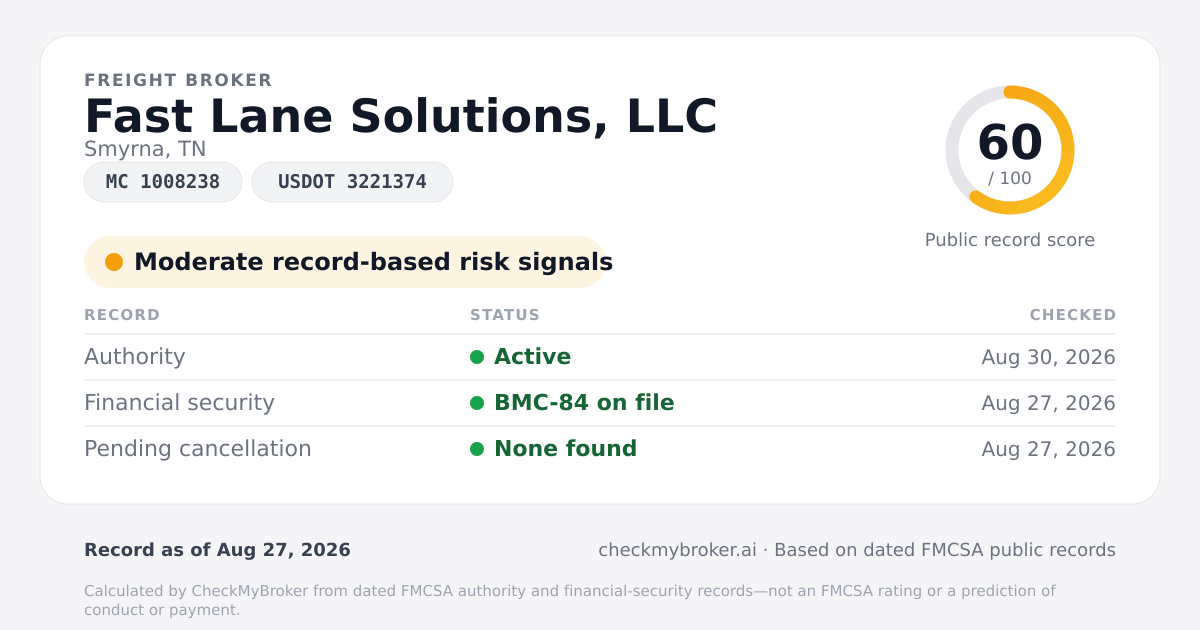Click the Moderate record-based risk signals banner
This screenshot has width=1200, height=630.
(345, 262)
